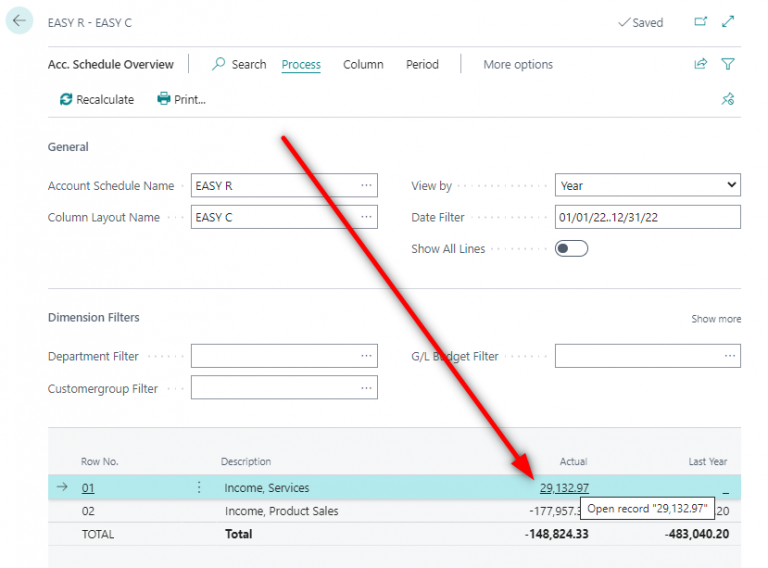
Task: Pin the action bar icon
Action: click(x=728, y=99)
